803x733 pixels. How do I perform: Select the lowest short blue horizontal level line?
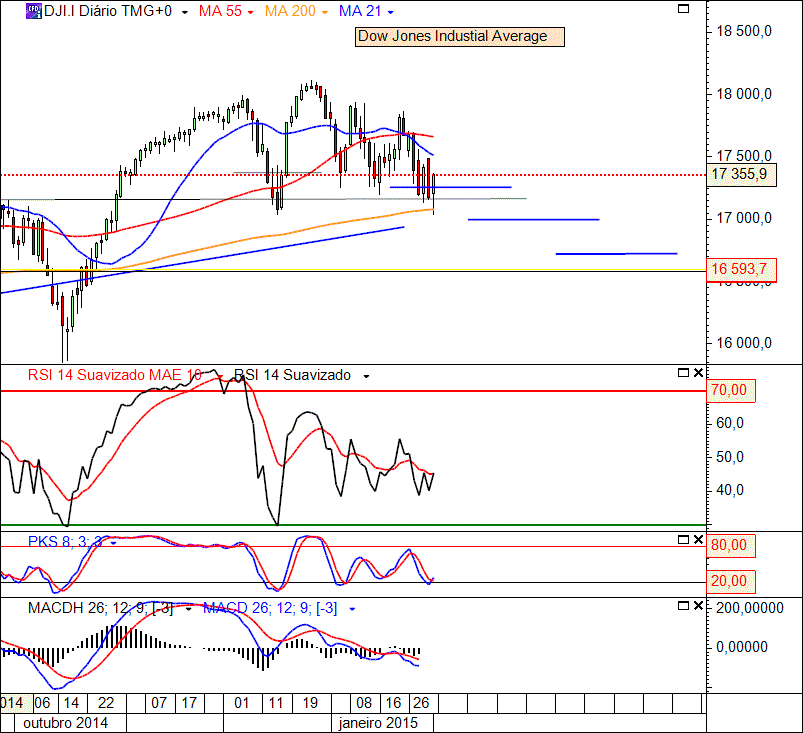tap(617, 254)
